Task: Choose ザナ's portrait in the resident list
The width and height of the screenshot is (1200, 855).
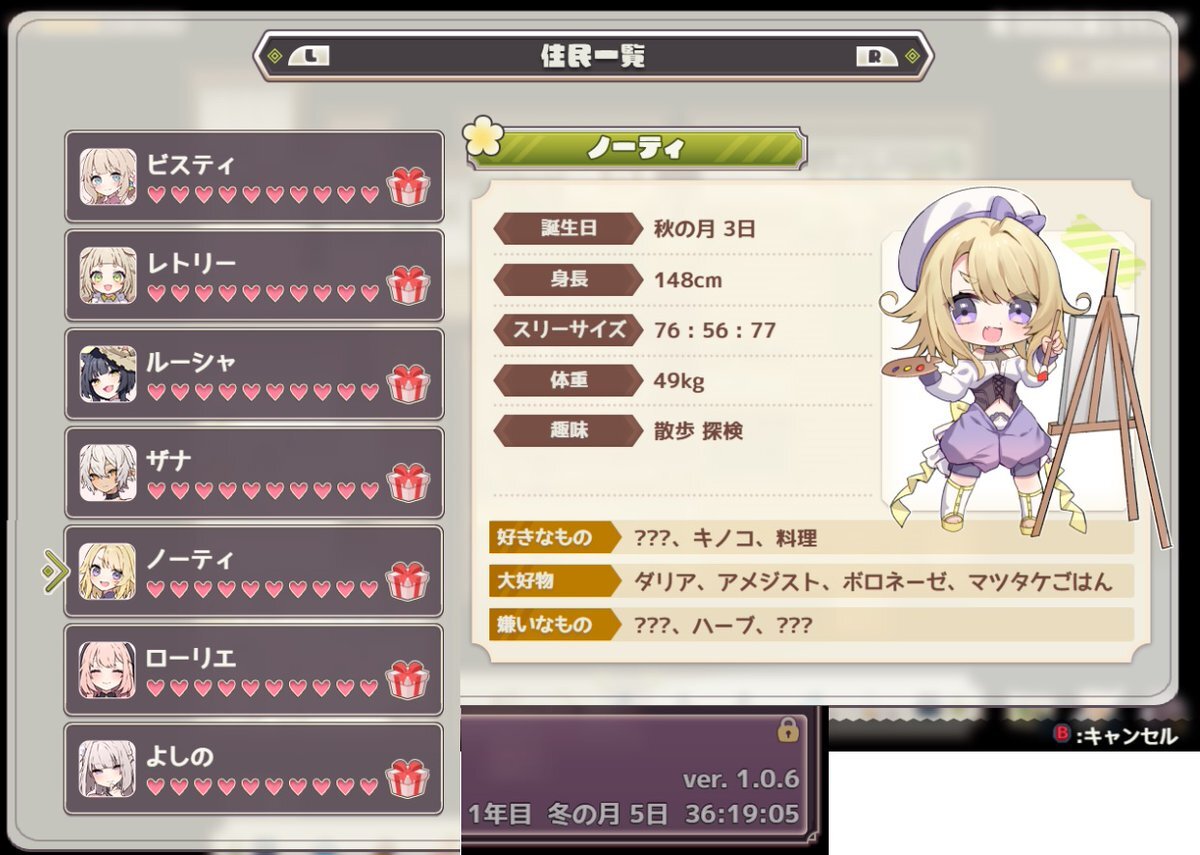Action: click(x=108, y=473)
